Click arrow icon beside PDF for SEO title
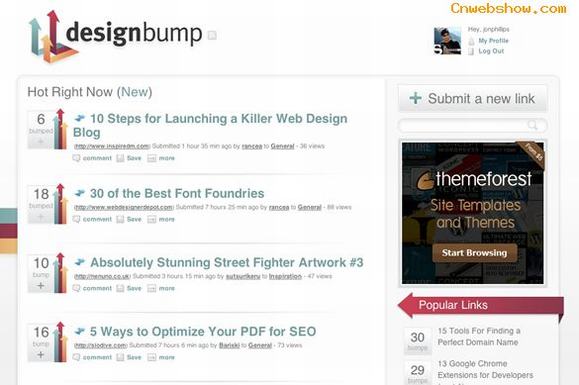Image resolution: width=579 pixels, height=385 pixels. (79, 331)
